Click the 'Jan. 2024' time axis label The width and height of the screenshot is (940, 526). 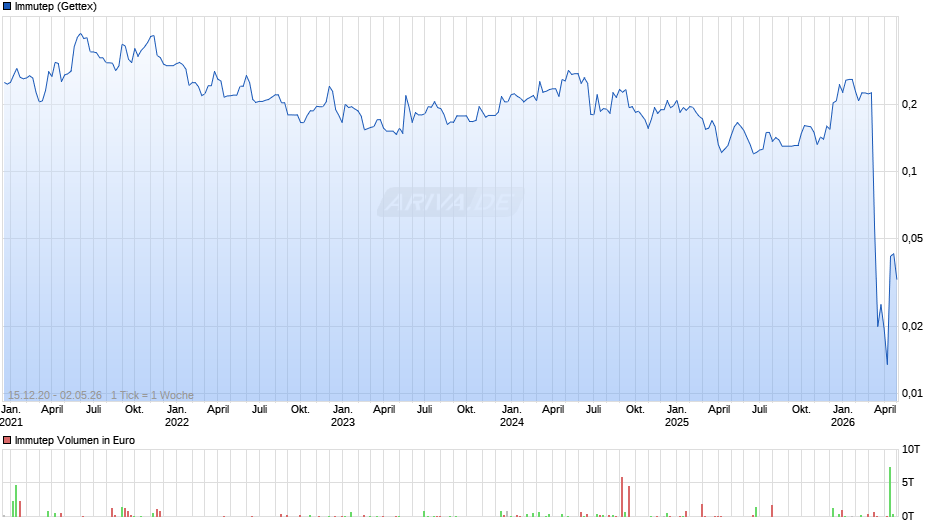[x=511, y=416]
